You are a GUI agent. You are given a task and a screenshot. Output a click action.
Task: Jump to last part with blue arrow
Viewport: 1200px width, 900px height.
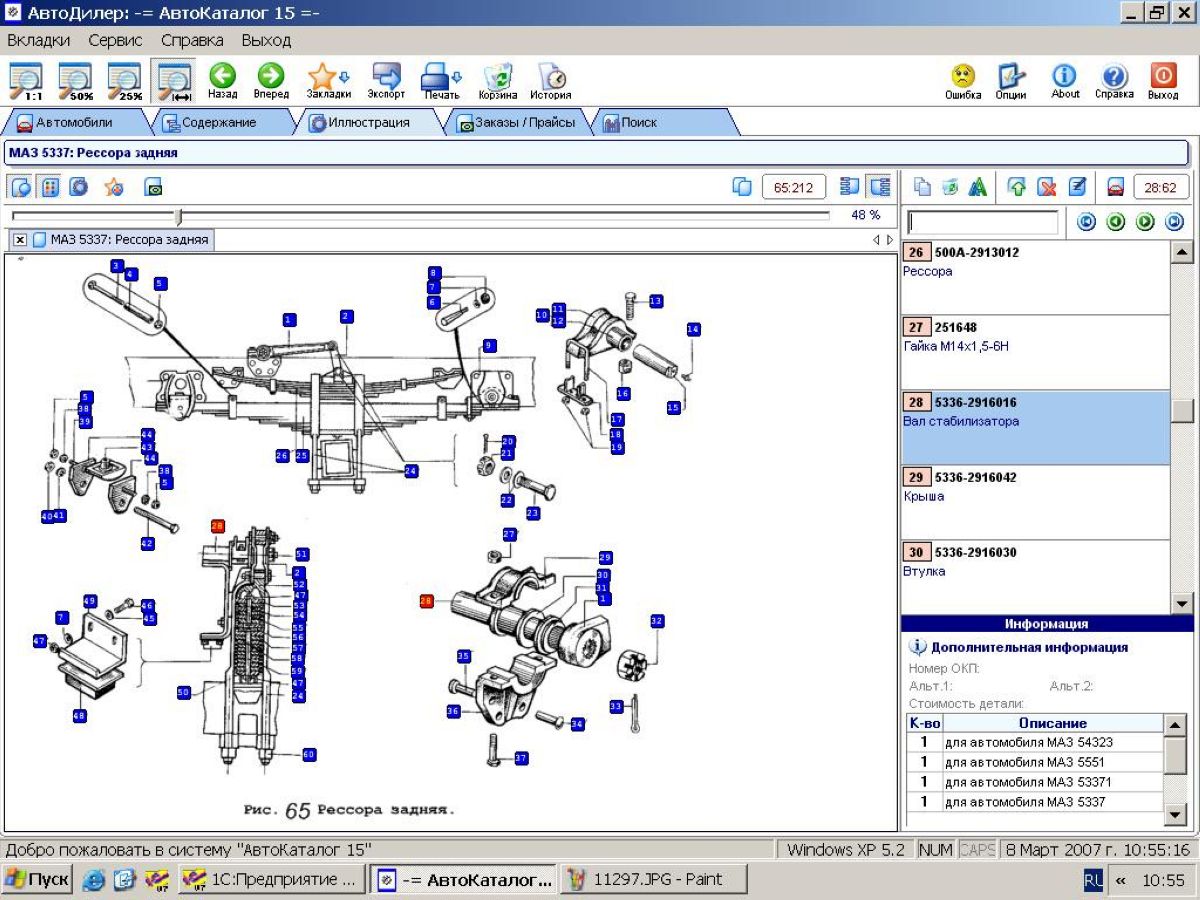(1175, 222)
